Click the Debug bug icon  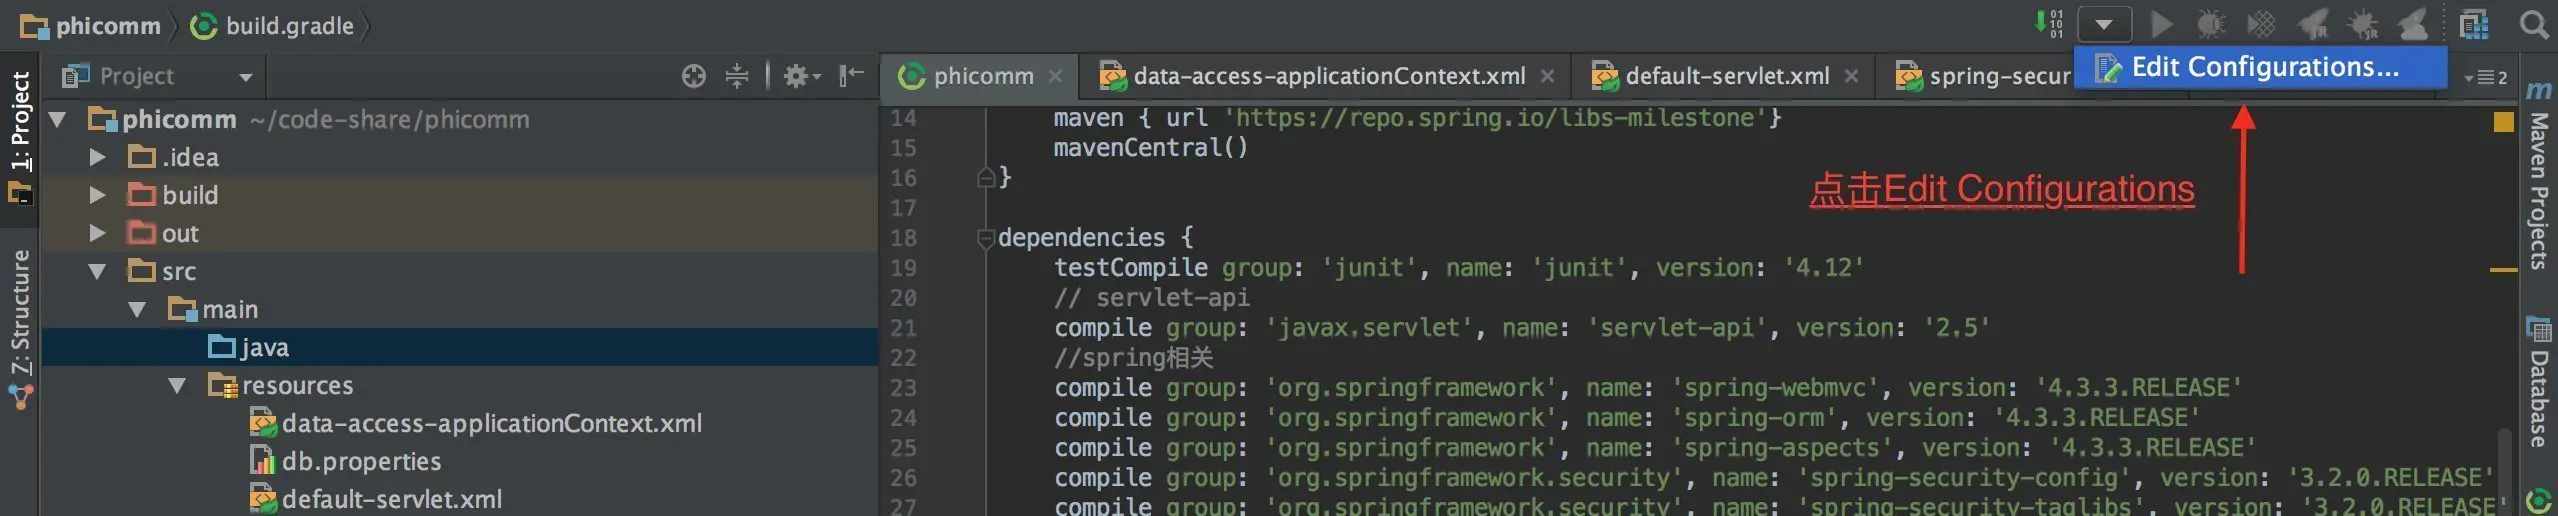(x=2211, y=24)
